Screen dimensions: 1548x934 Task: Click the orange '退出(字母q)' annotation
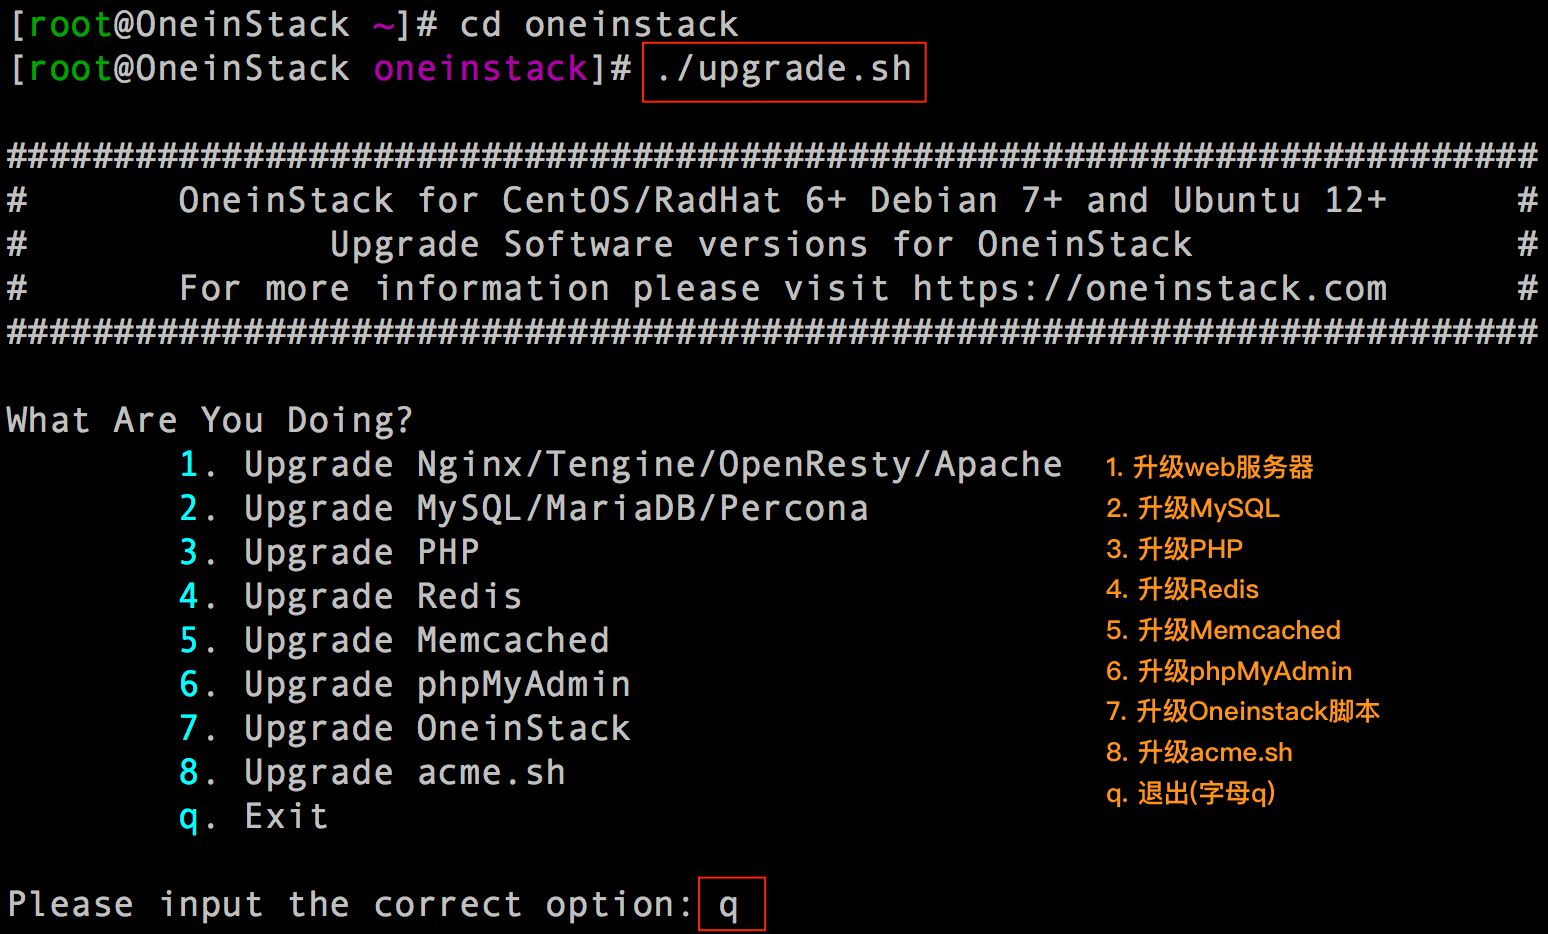1191,793
